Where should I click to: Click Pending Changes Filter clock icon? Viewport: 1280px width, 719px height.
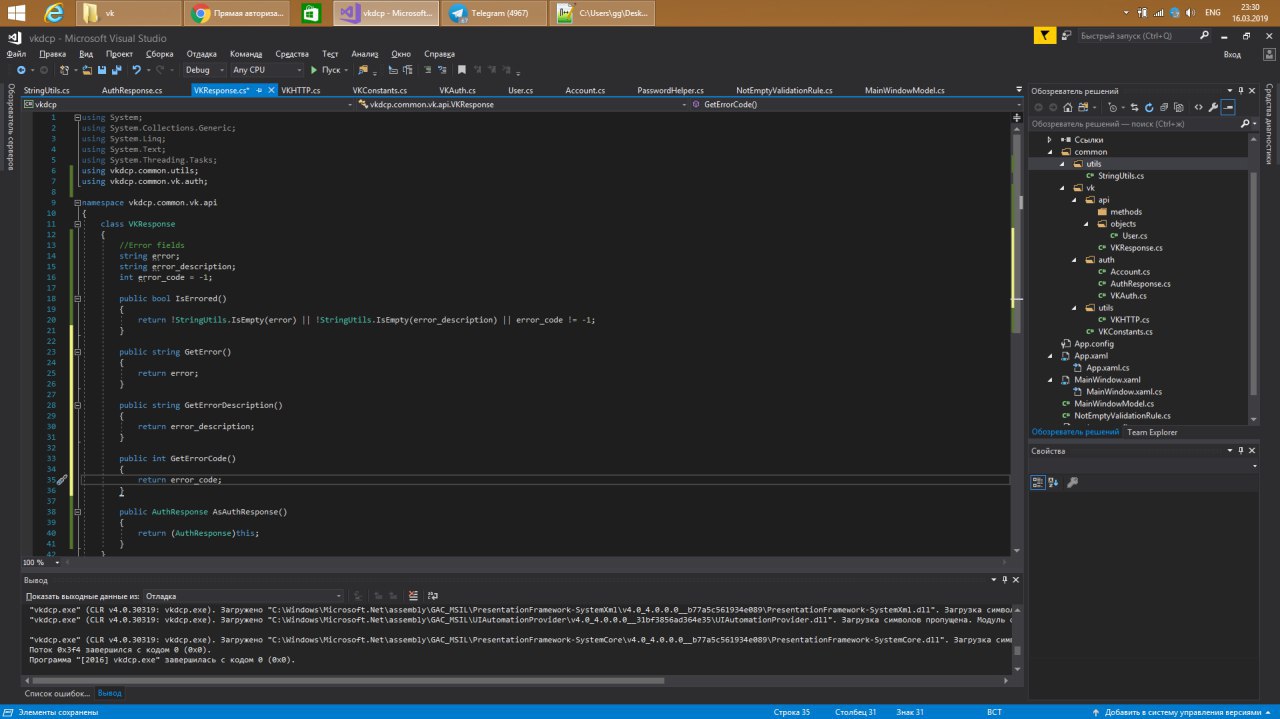click(1113, 107)
